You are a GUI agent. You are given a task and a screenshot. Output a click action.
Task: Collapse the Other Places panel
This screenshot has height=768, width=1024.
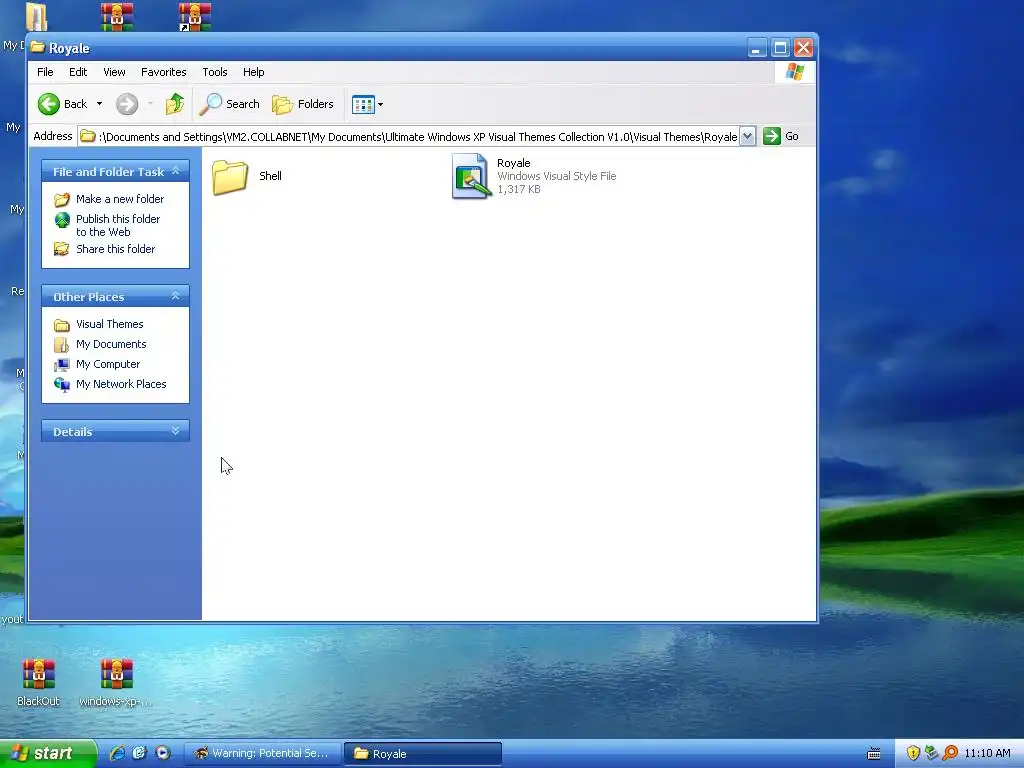coord(175,296)
